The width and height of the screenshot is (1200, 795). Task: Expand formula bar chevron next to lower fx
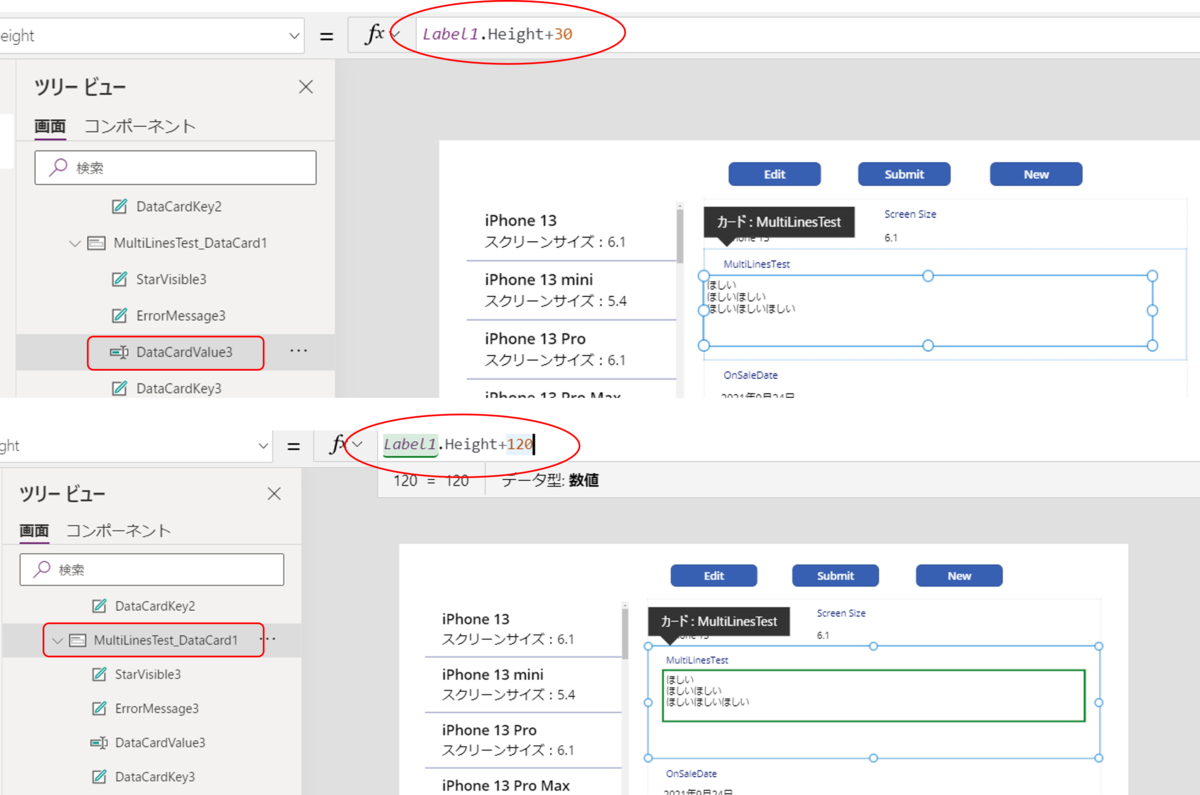click(358, 445)
